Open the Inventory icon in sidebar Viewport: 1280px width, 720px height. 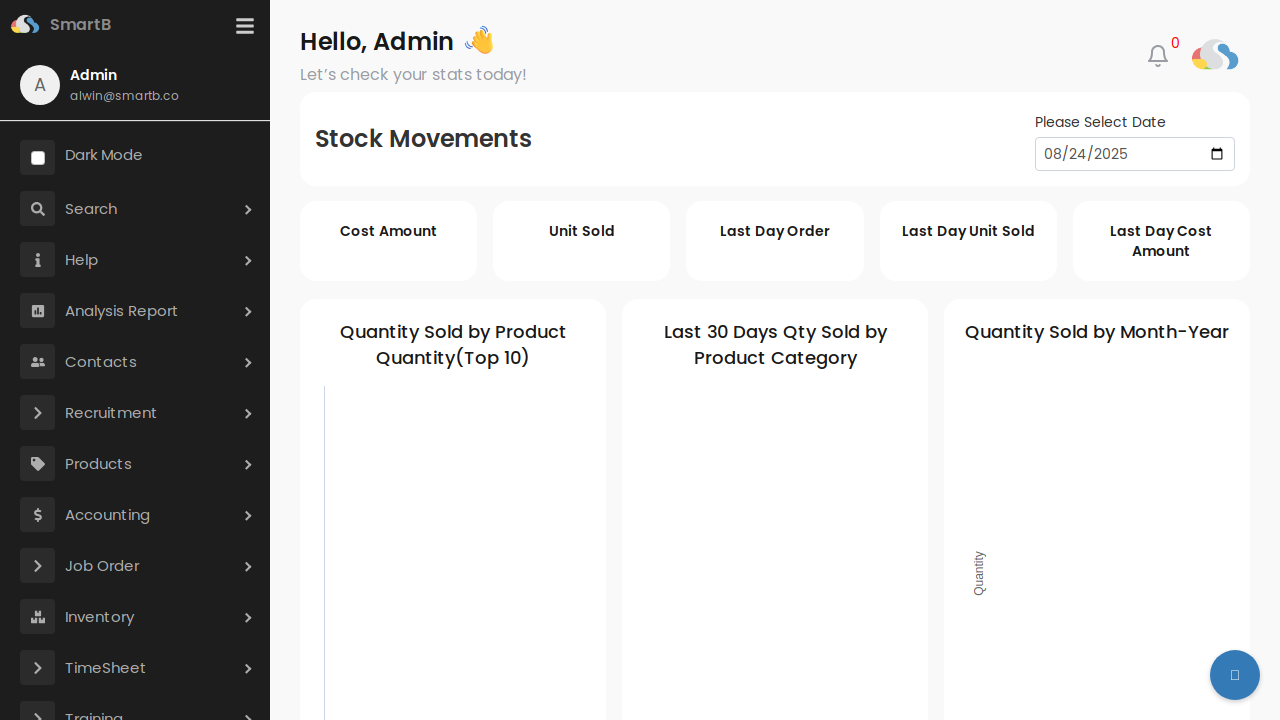[x=37, y=616]
